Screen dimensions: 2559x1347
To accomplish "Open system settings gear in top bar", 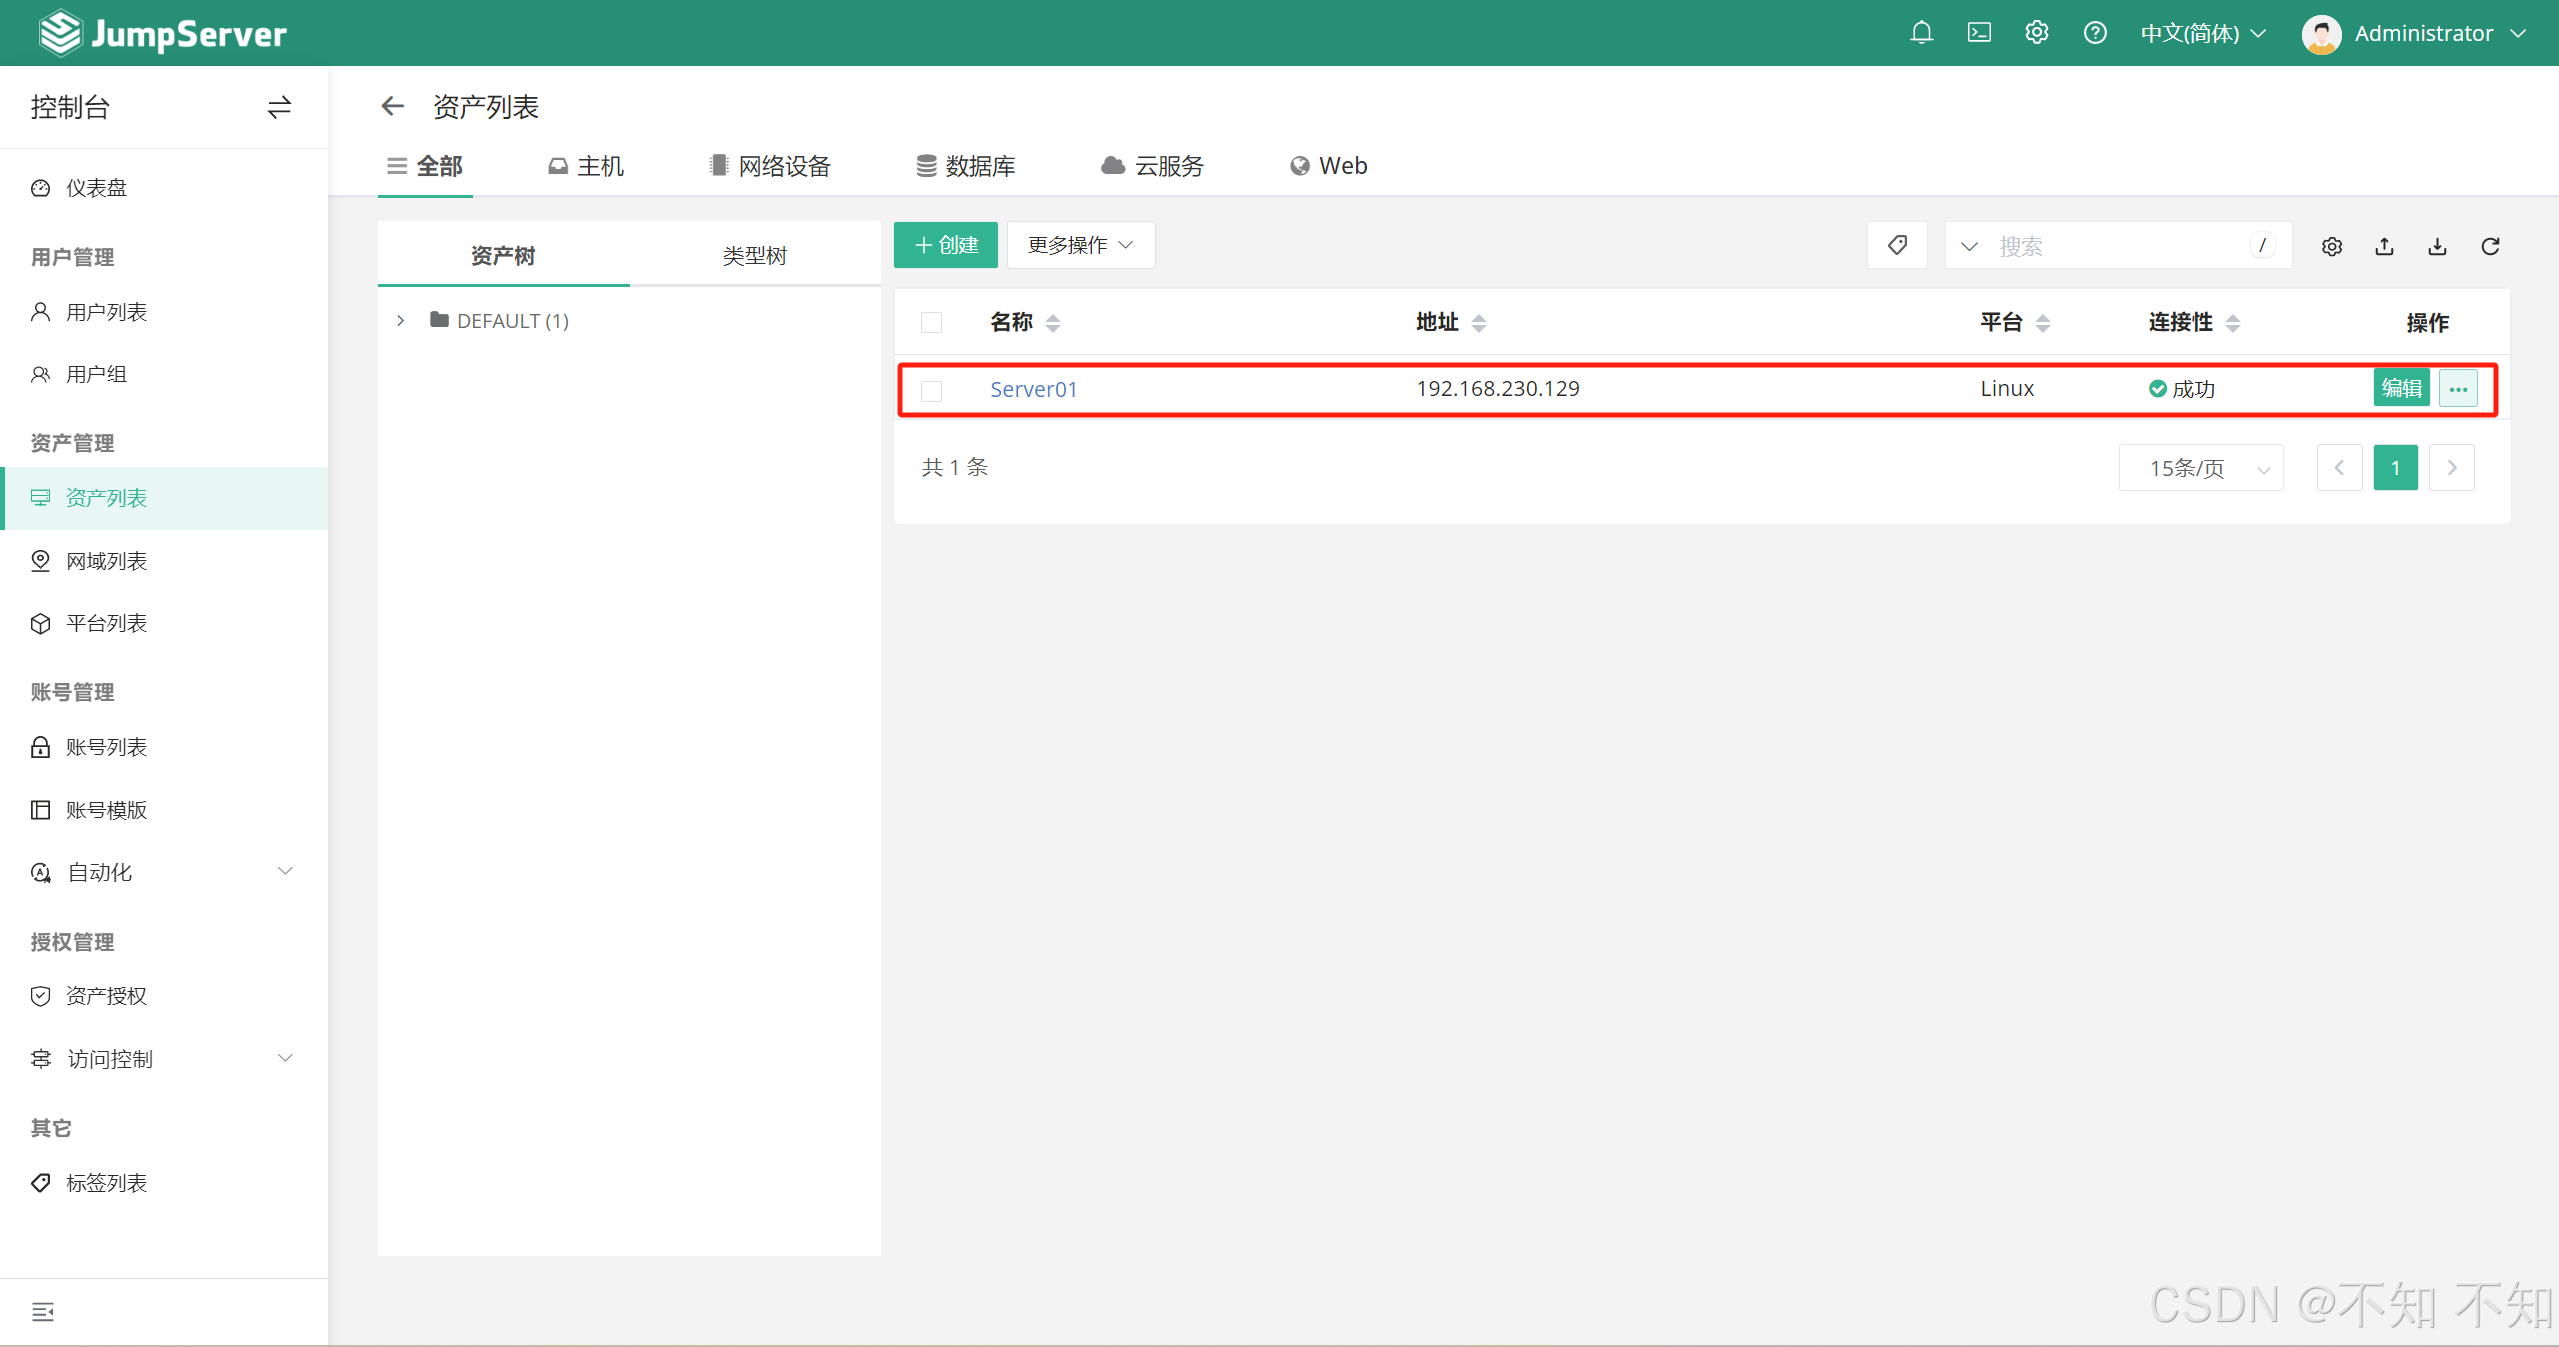I will coord(2036,33).
